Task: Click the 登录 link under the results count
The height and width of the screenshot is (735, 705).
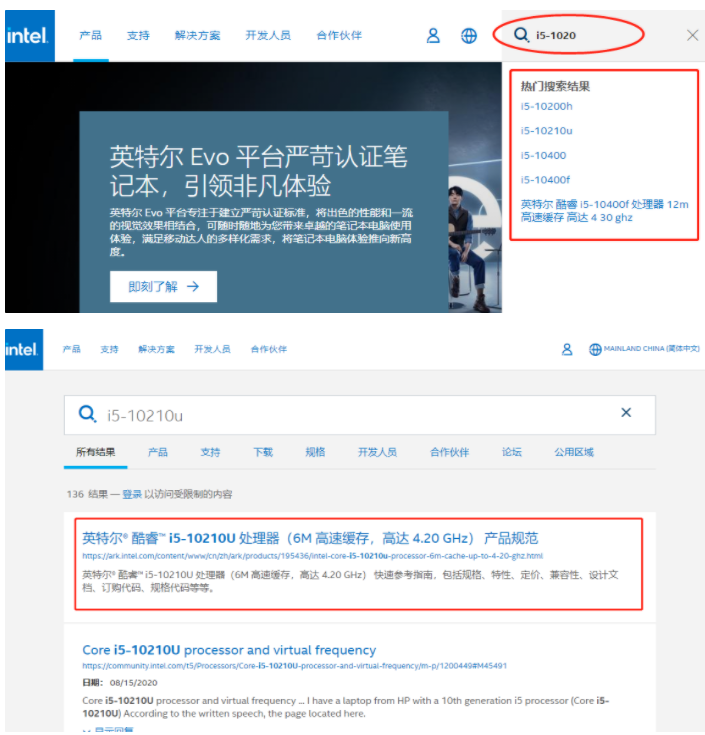Action: pyautogui.click(x=132, y=494)
